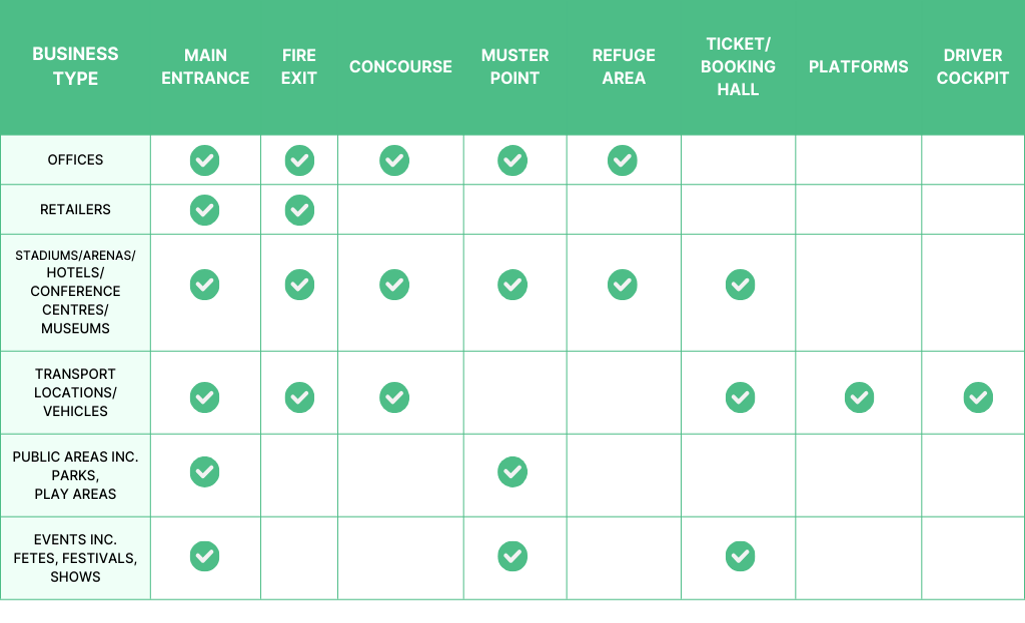Click Events row Main Entrance checkmark
The width and height of the screenshot is (1025, 623).
pyautogui.click(x=205, y=556)
